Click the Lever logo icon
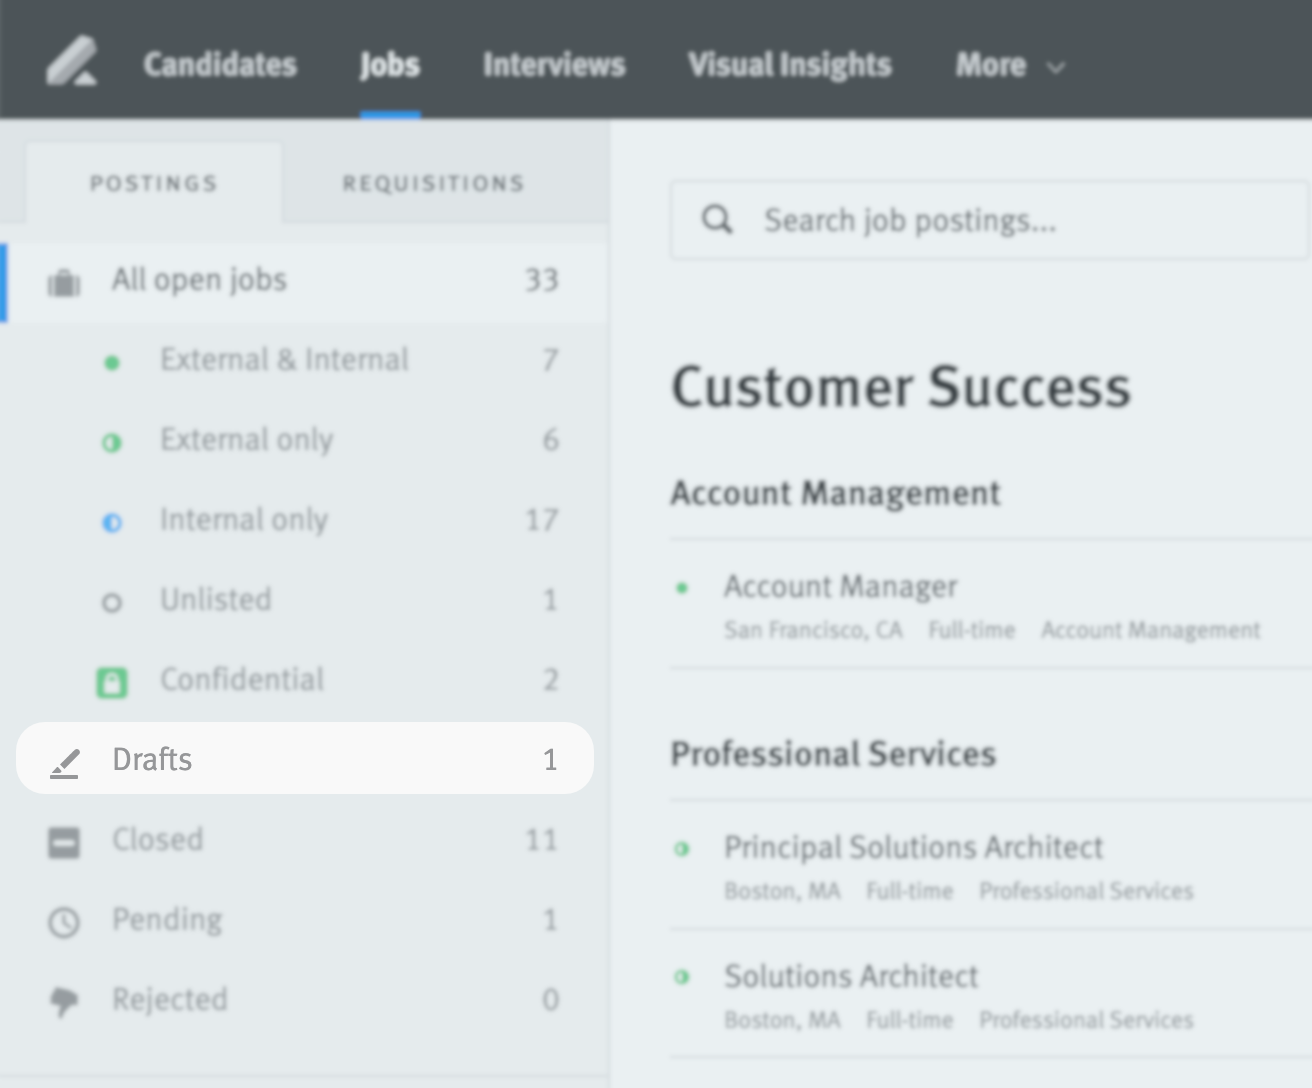This screenshot has height=1088, width=1312. click(x=72, y=62)
